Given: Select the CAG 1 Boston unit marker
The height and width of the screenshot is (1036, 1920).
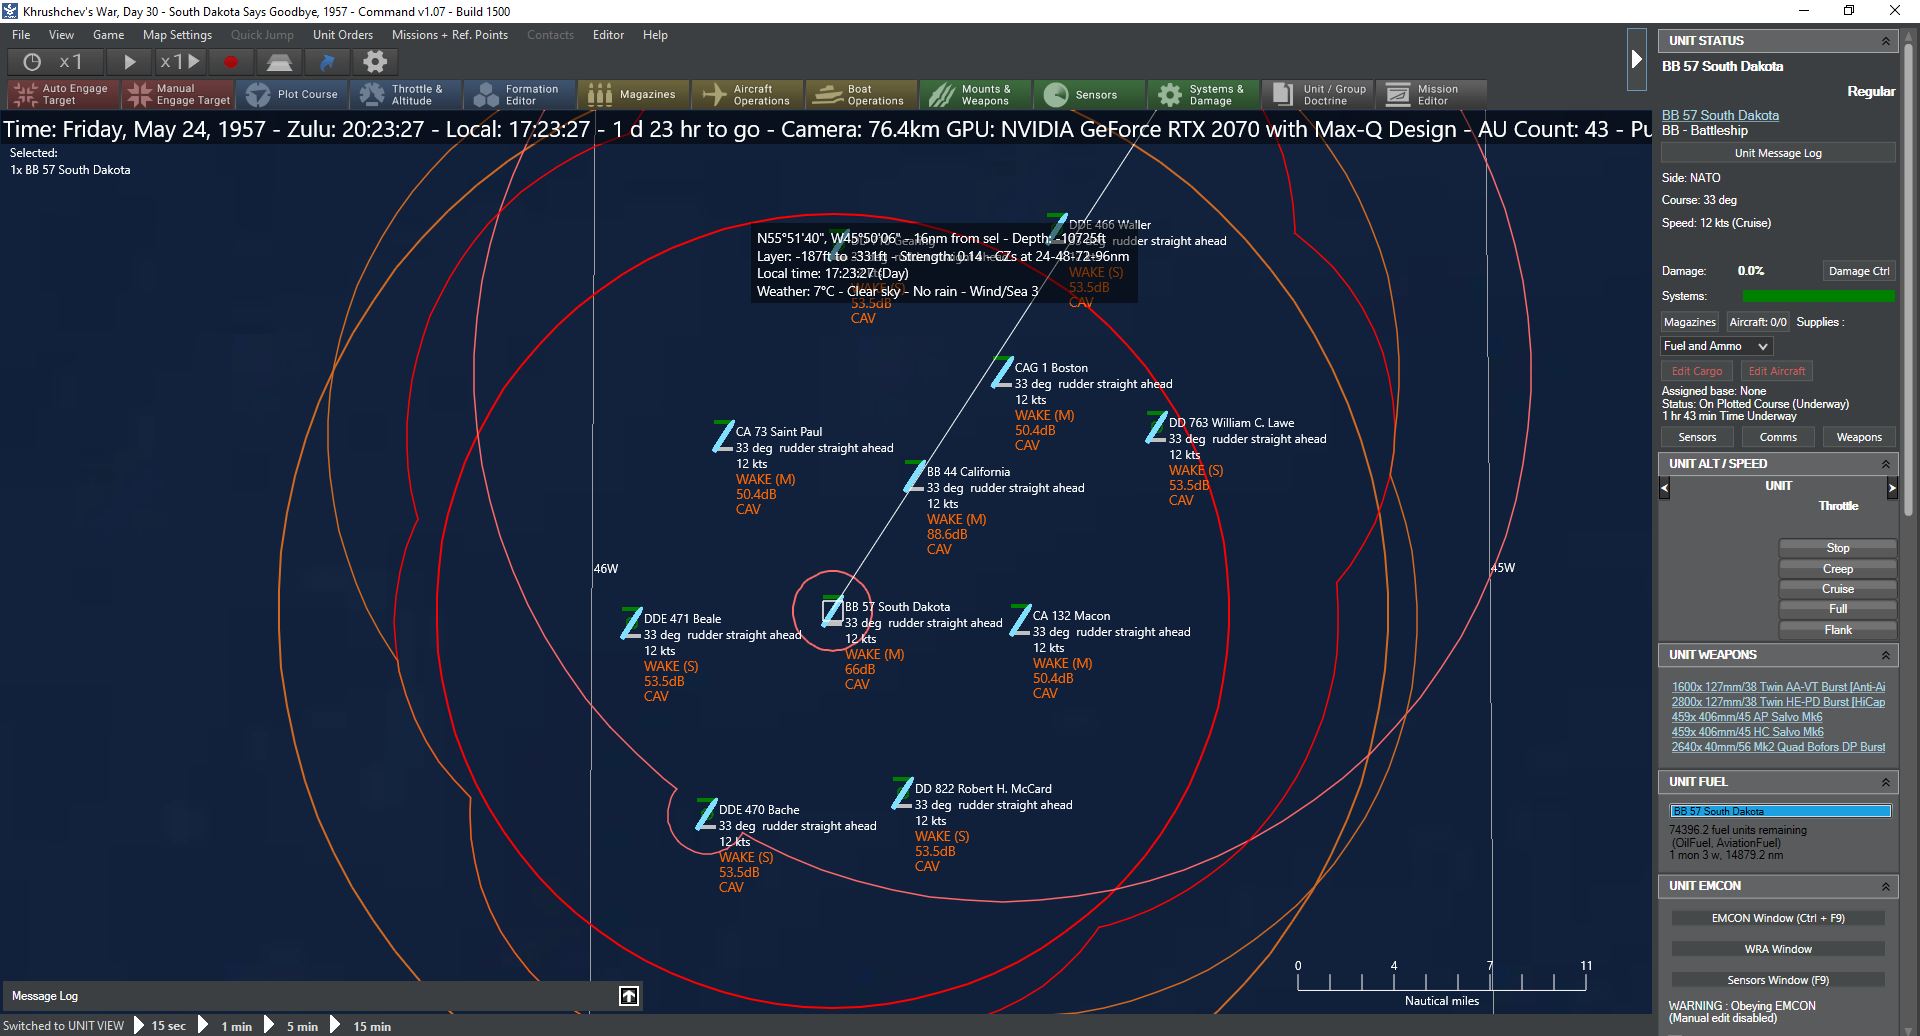Looking at the screenshot, I should tap(1002, 372).
